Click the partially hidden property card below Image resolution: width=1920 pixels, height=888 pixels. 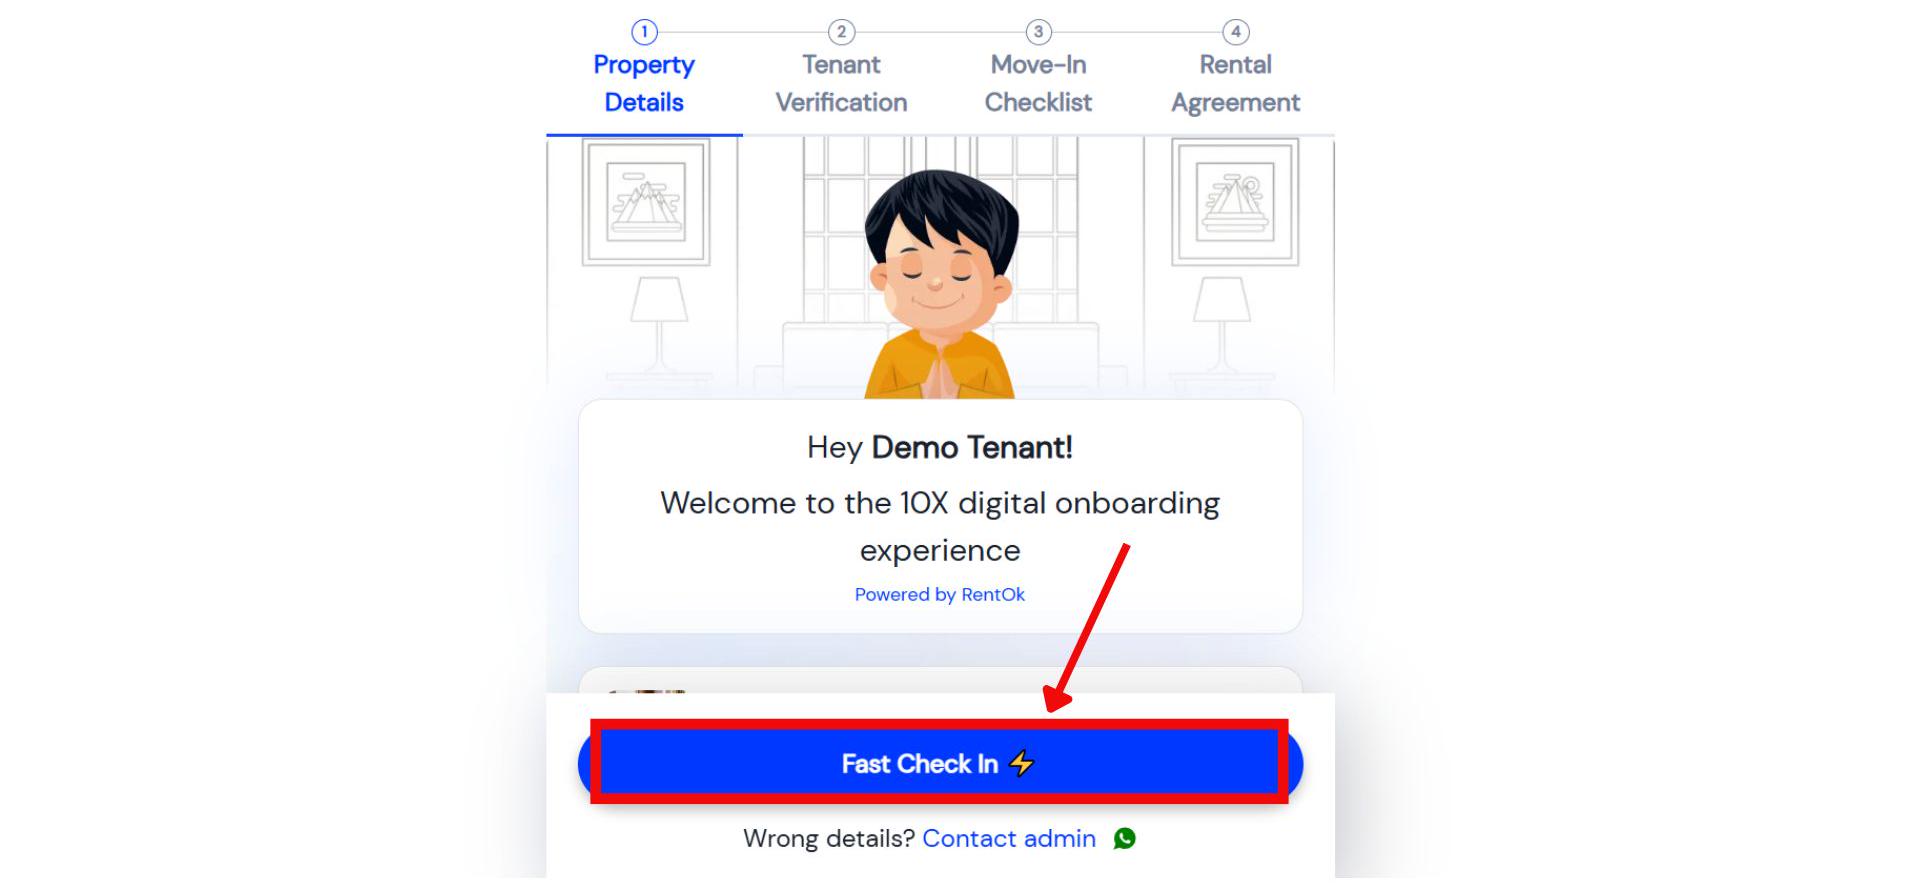pyautogui.click(x=940, y=680)
